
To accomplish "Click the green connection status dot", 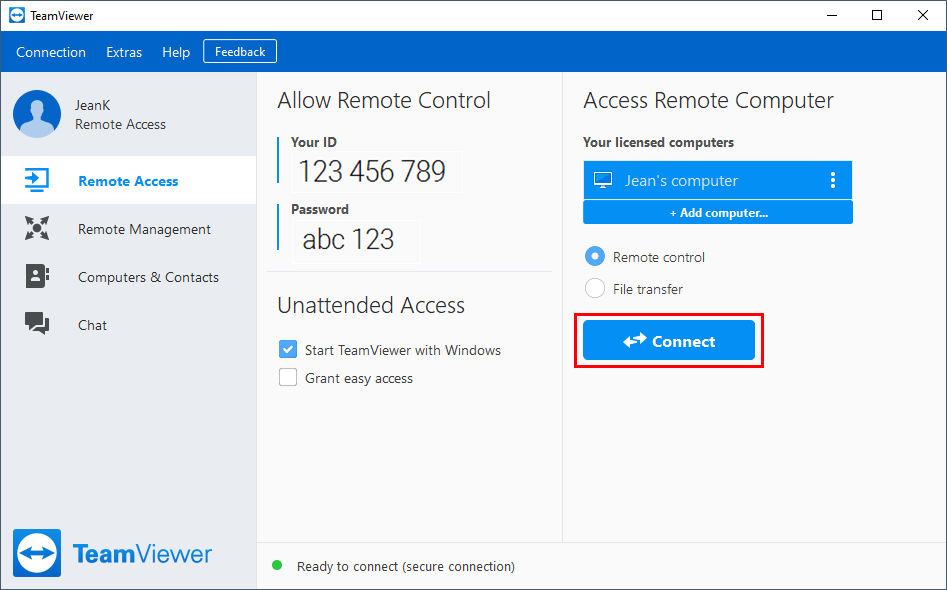I will 277,565.
